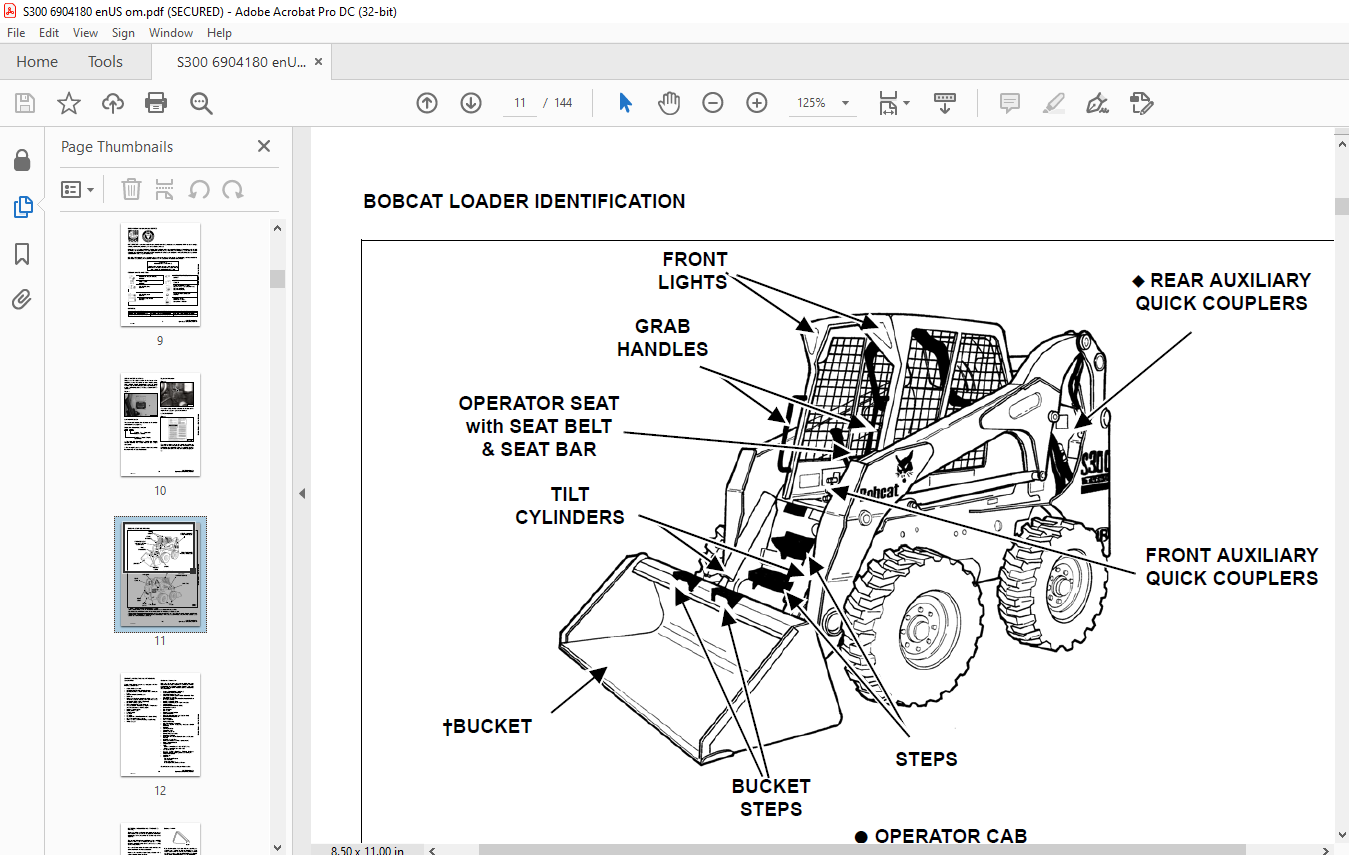The height and width of the screenshot is (855, 1349).
Task: Rotate pages clockwise icon
Action: point(233,189)
